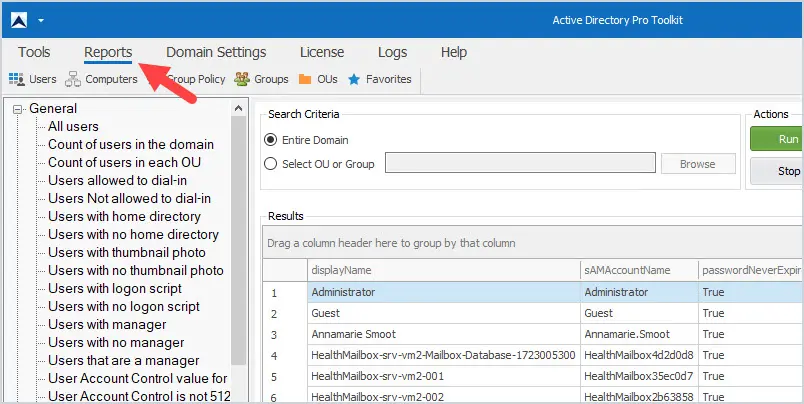The height and width of the screenshot is (404, 804).
Task: Click the Browse button
Action: tap(698, 164)
